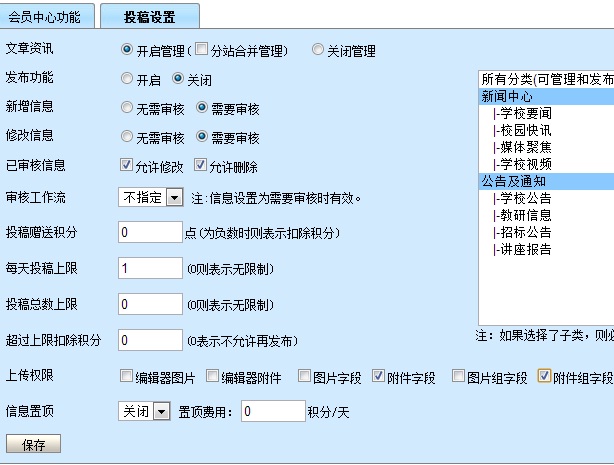Switch to the 会员中心功能 tab
Screen dimensions: 614x465
tap(48, 16)
